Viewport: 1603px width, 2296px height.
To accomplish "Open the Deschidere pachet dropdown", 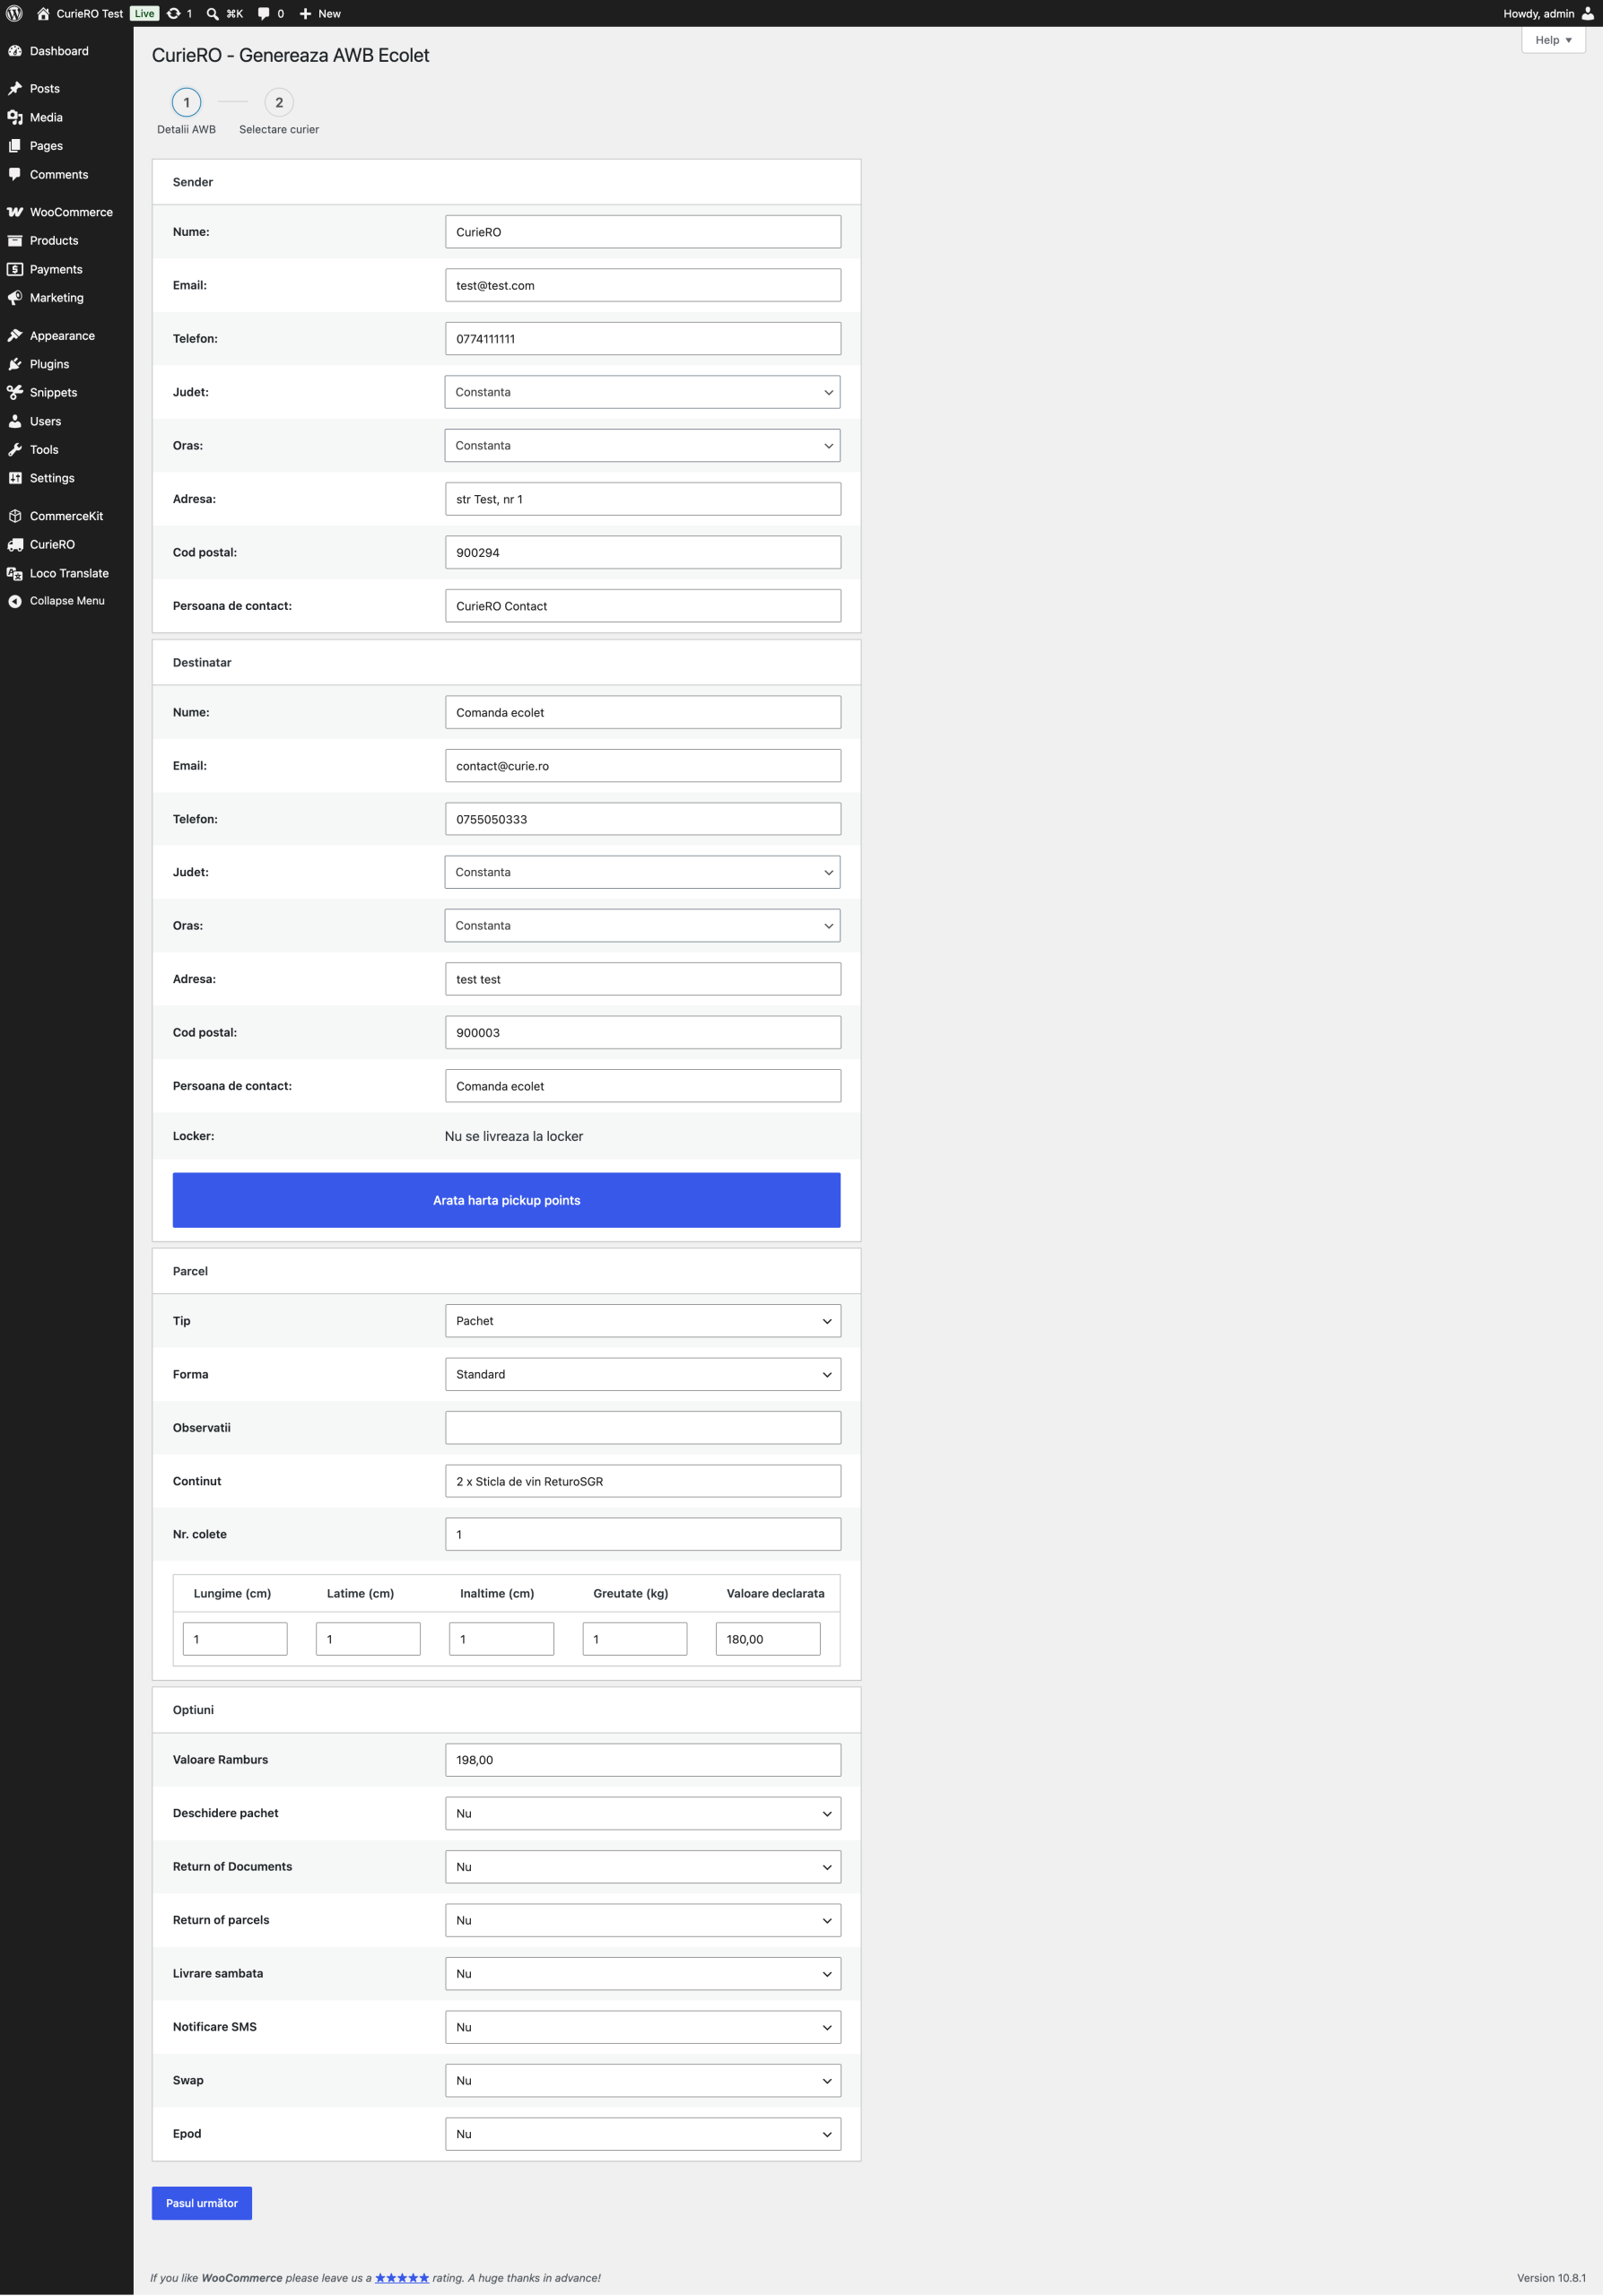I will [642, 1813].
